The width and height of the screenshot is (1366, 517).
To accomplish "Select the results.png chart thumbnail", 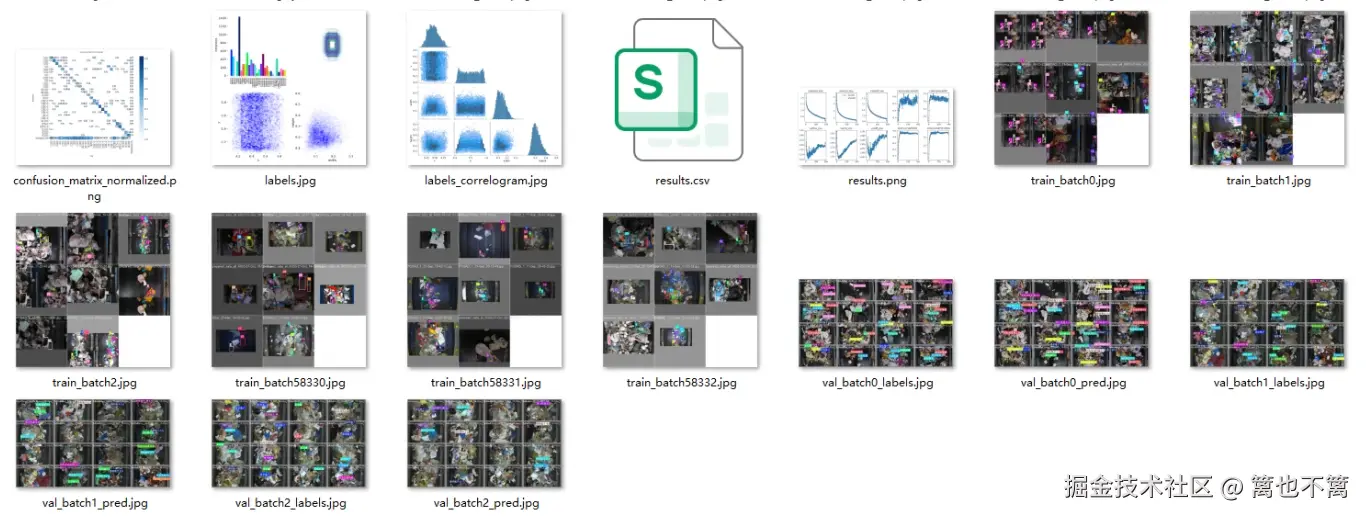I will 876,127.
